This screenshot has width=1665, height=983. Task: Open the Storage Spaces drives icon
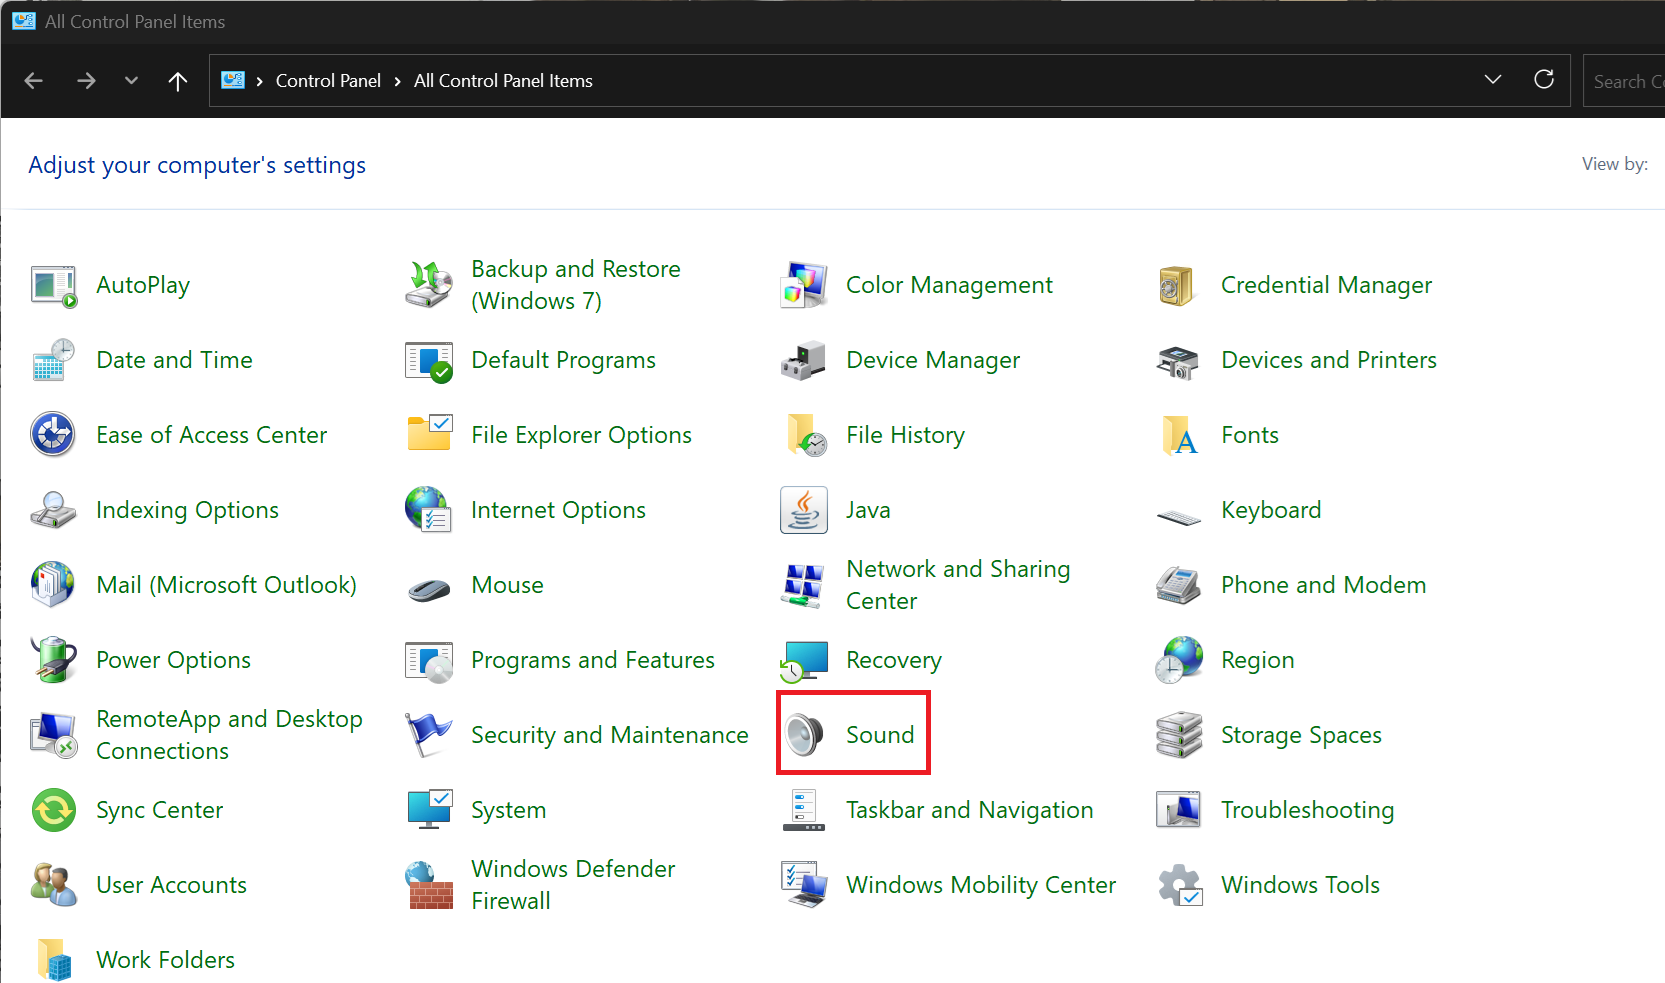(1179, 735)
